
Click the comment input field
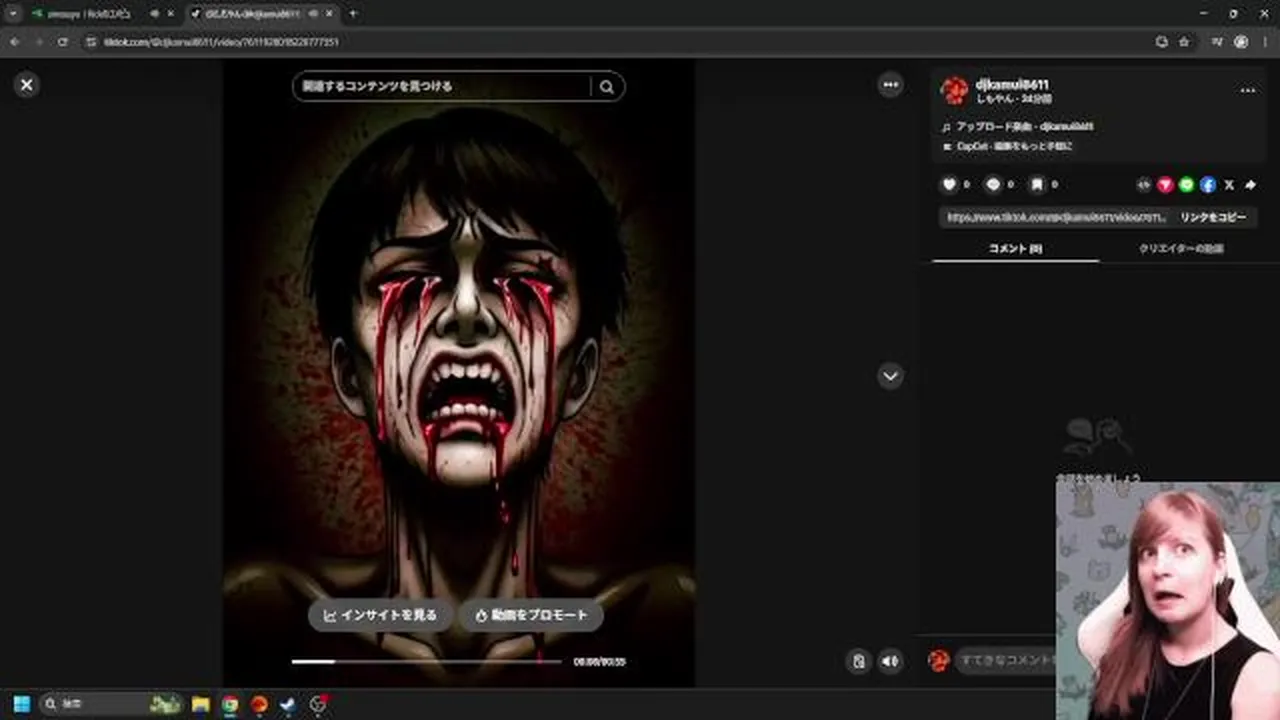[x=1005, y=660]
